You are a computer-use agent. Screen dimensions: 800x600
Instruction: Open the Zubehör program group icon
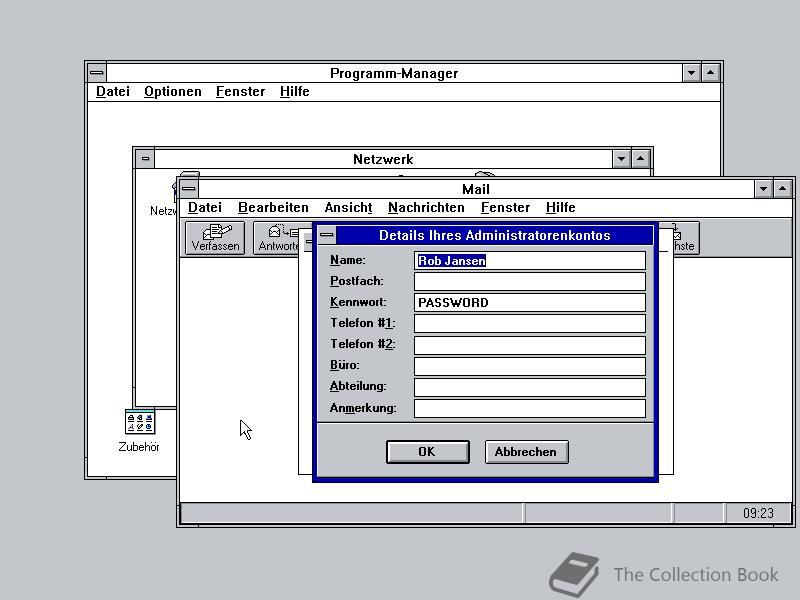(x=140, y=420)
